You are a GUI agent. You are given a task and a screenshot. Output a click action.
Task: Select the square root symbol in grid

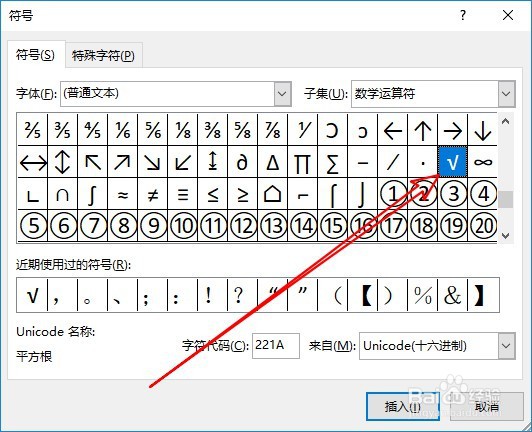pos(453,162)
